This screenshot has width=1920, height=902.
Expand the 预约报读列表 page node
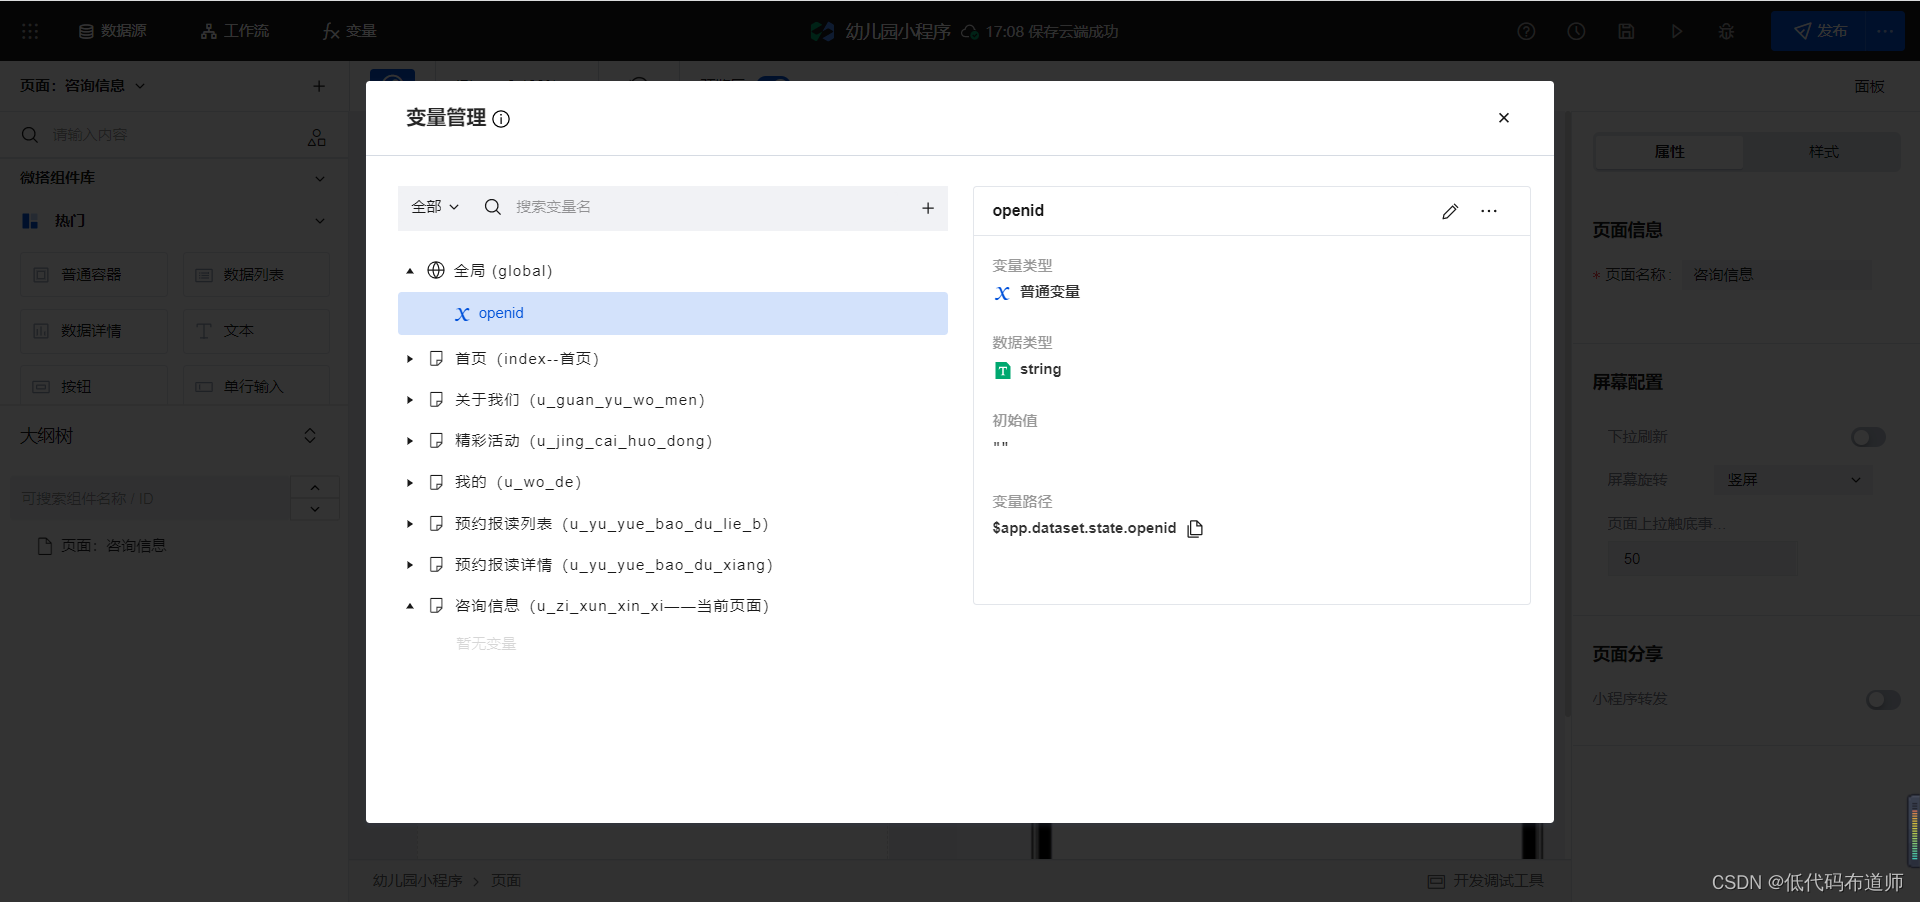410,524
